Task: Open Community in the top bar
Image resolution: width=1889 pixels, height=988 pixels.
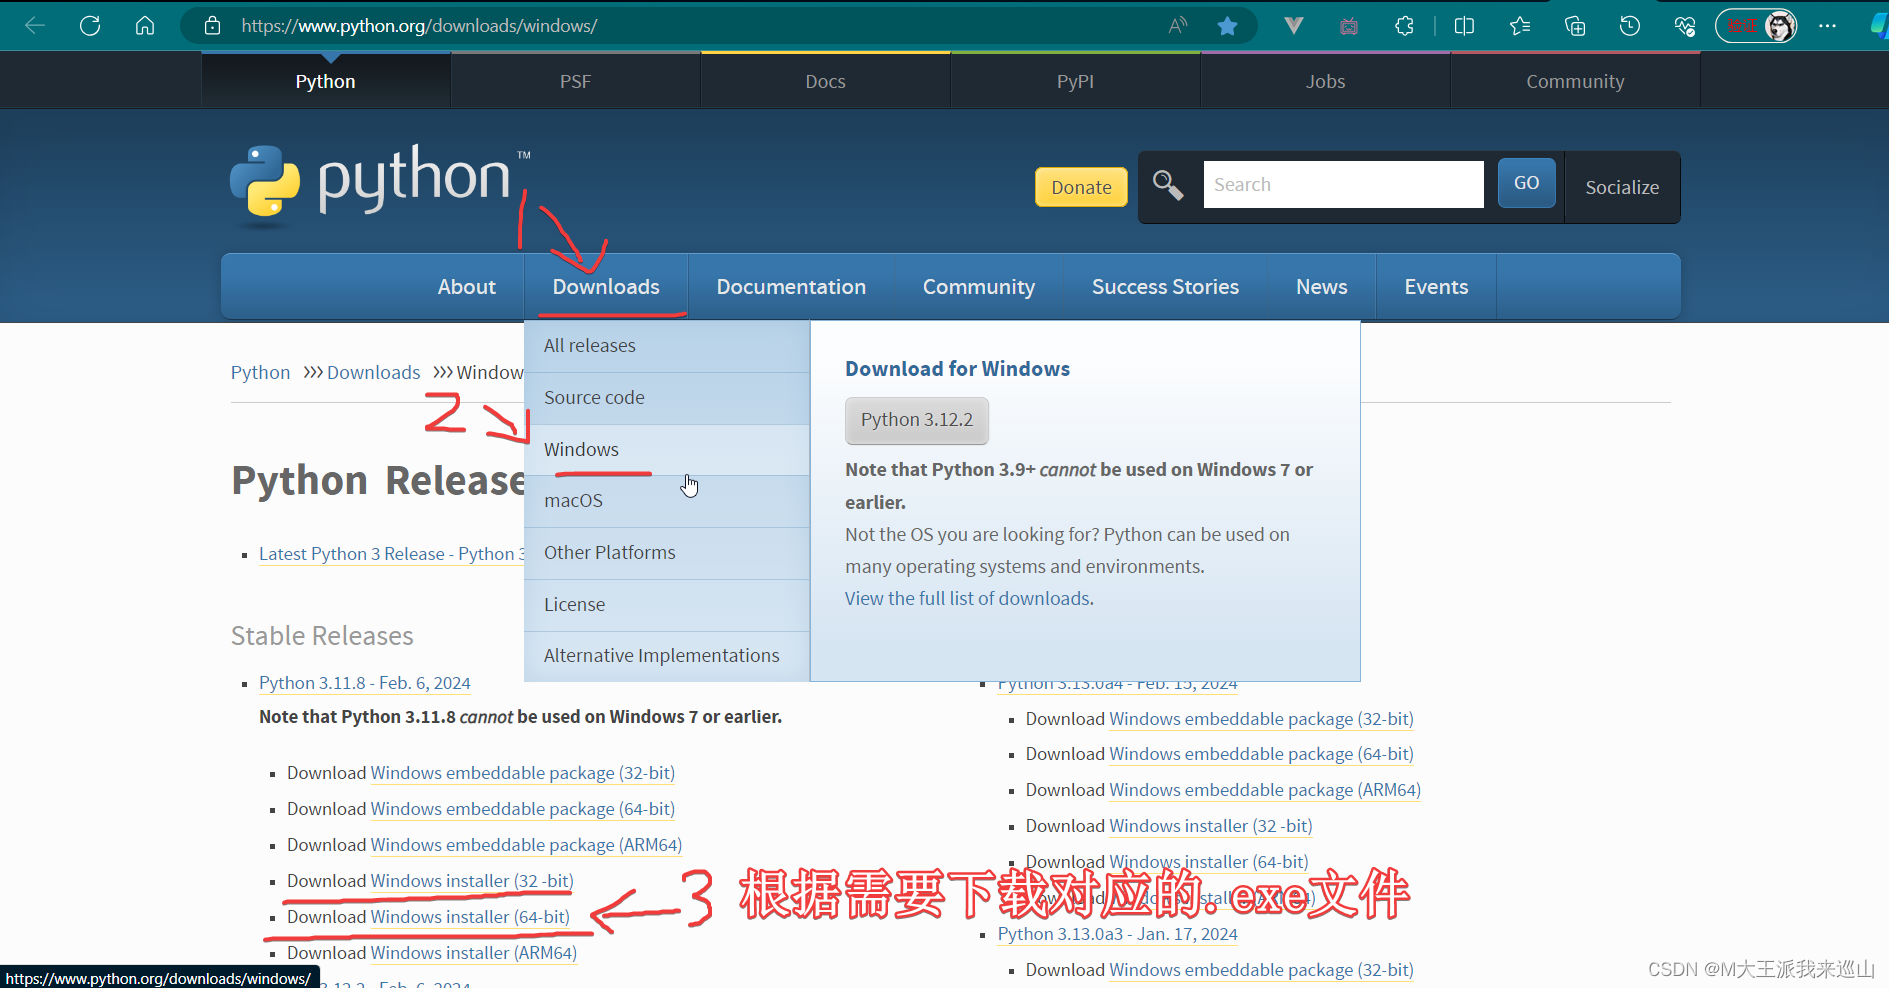Action: [1575, 81]
